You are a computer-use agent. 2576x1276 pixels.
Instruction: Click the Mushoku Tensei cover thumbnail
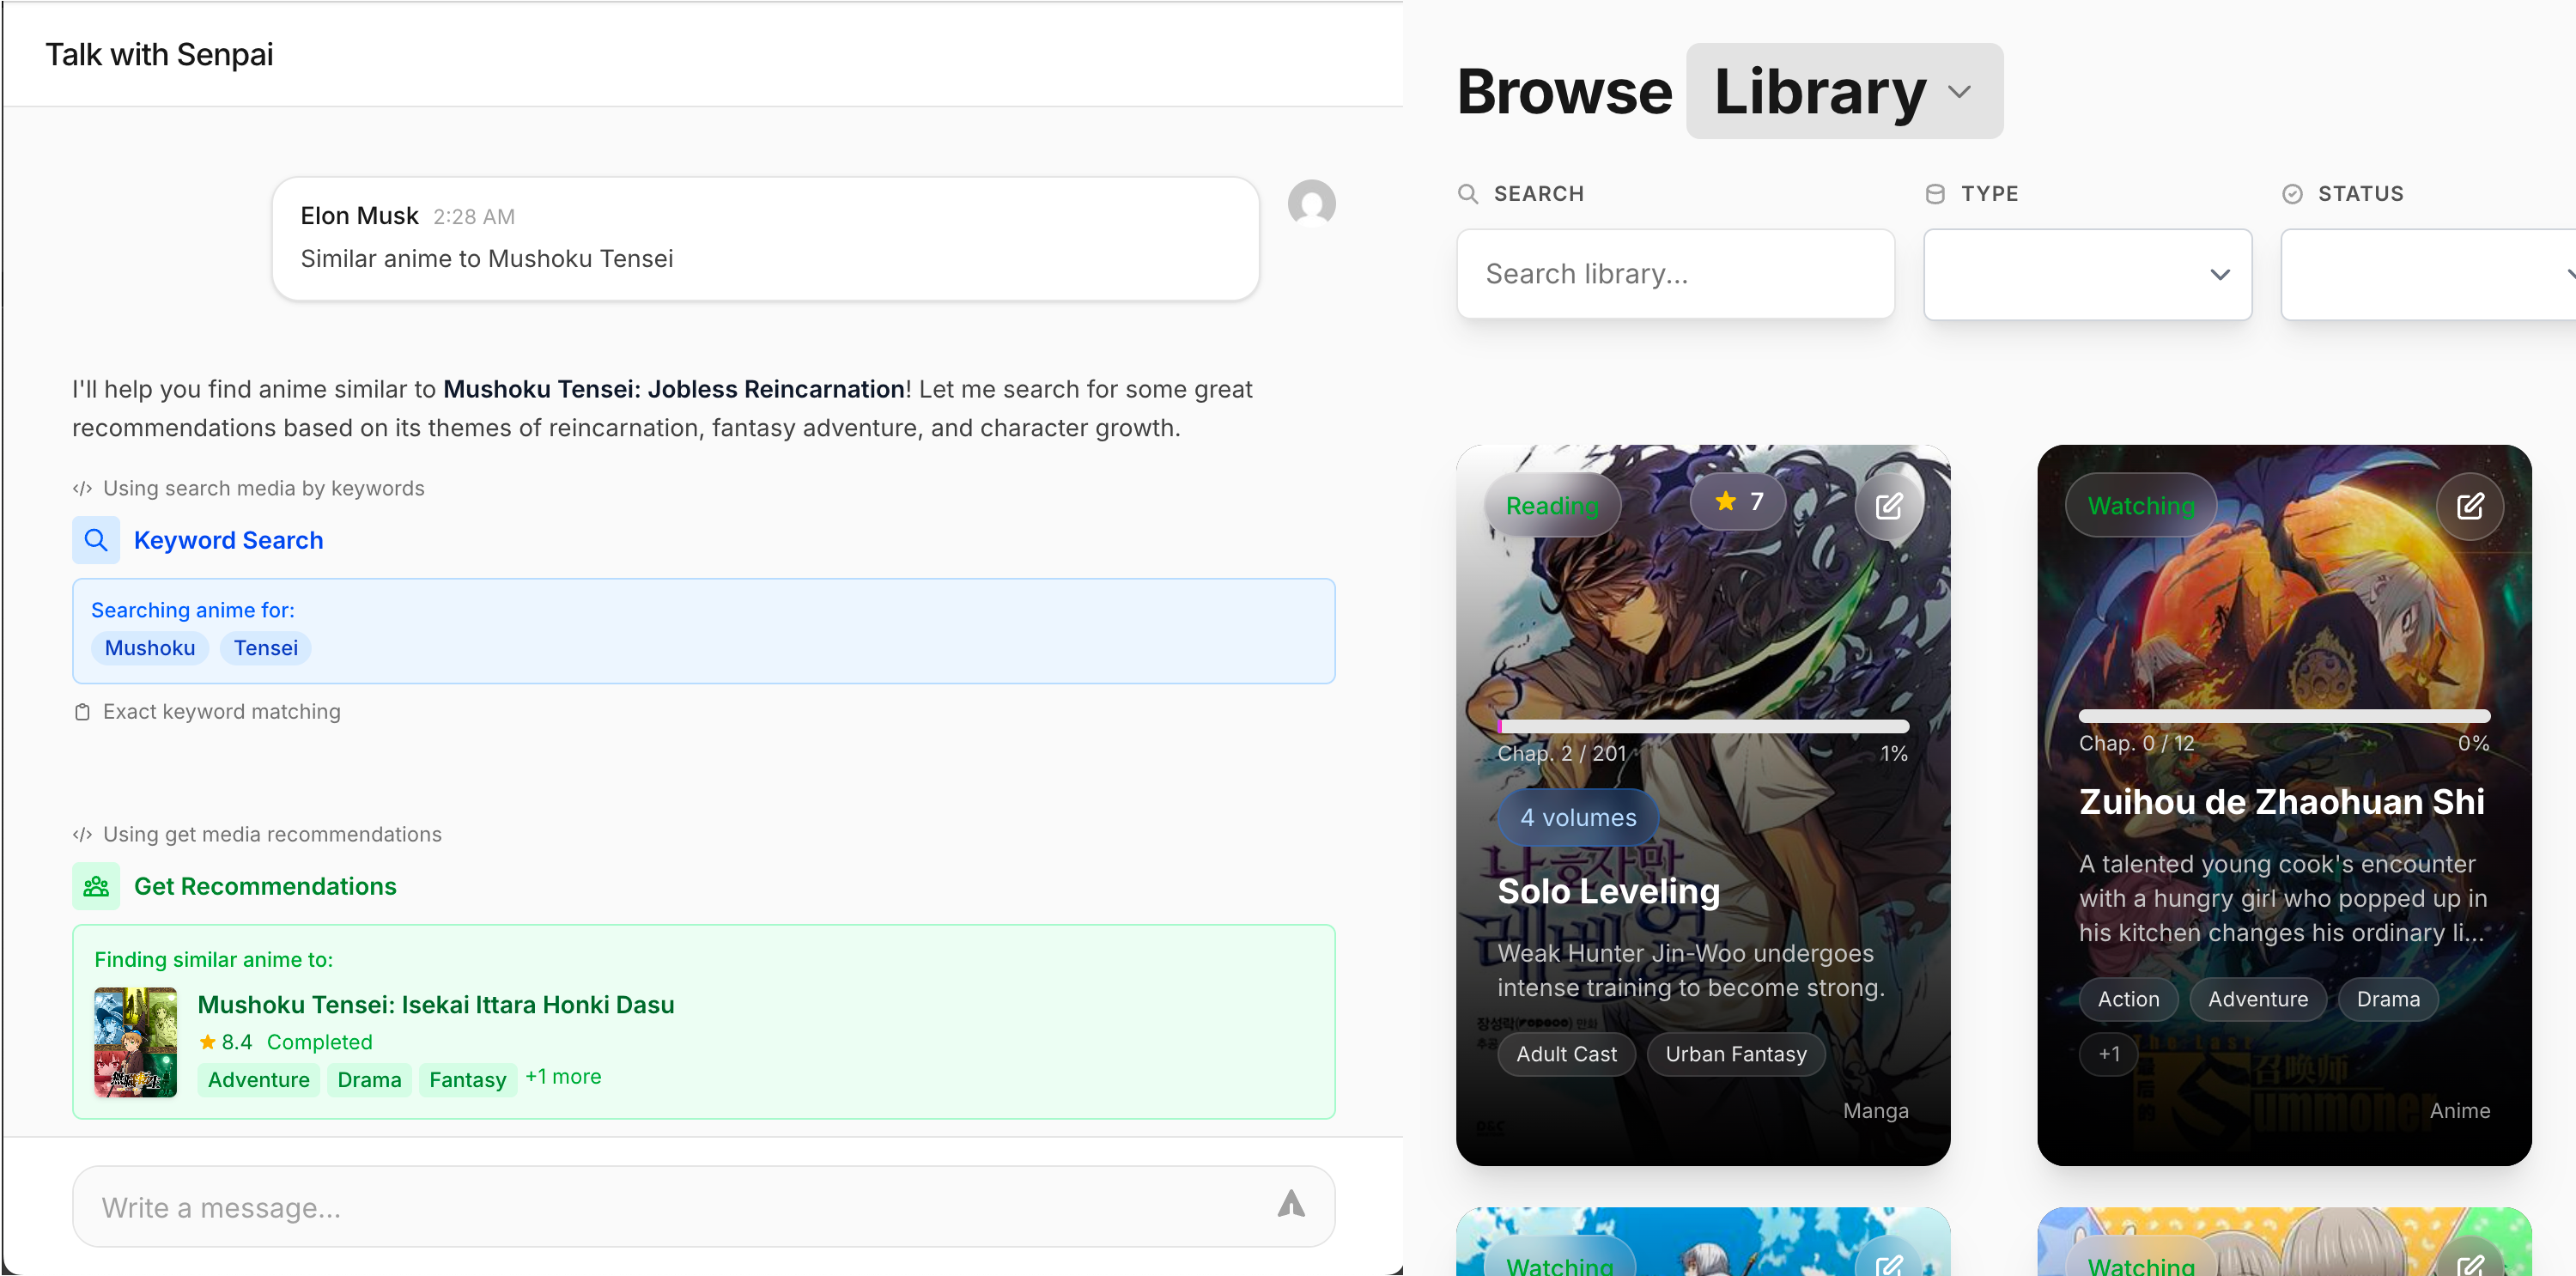[136, 1042]
